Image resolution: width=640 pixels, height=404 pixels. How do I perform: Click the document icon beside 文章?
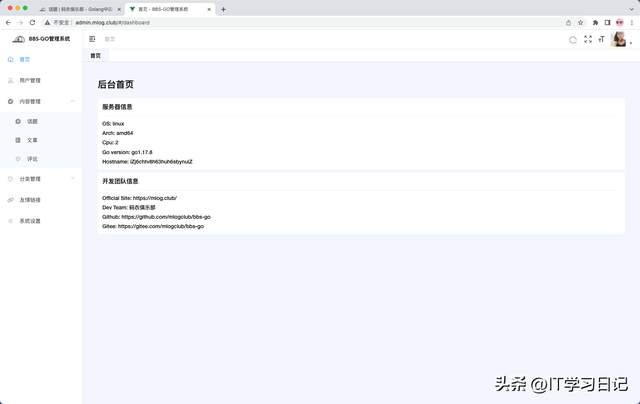point(18,140)
